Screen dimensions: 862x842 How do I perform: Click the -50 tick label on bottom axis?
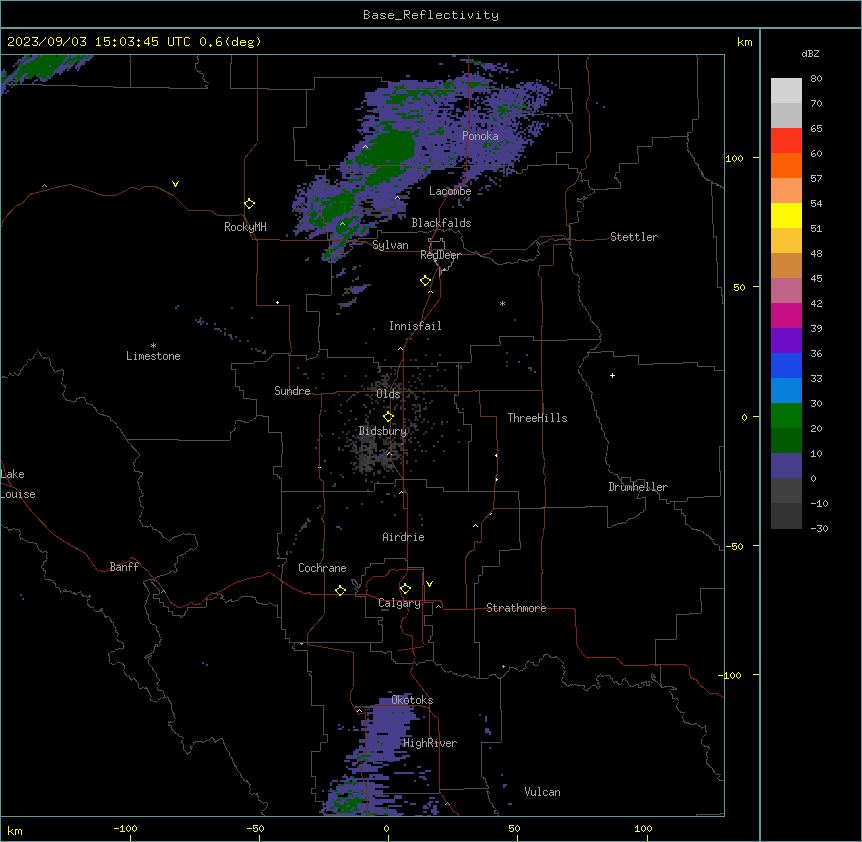(x=255, y=828)
